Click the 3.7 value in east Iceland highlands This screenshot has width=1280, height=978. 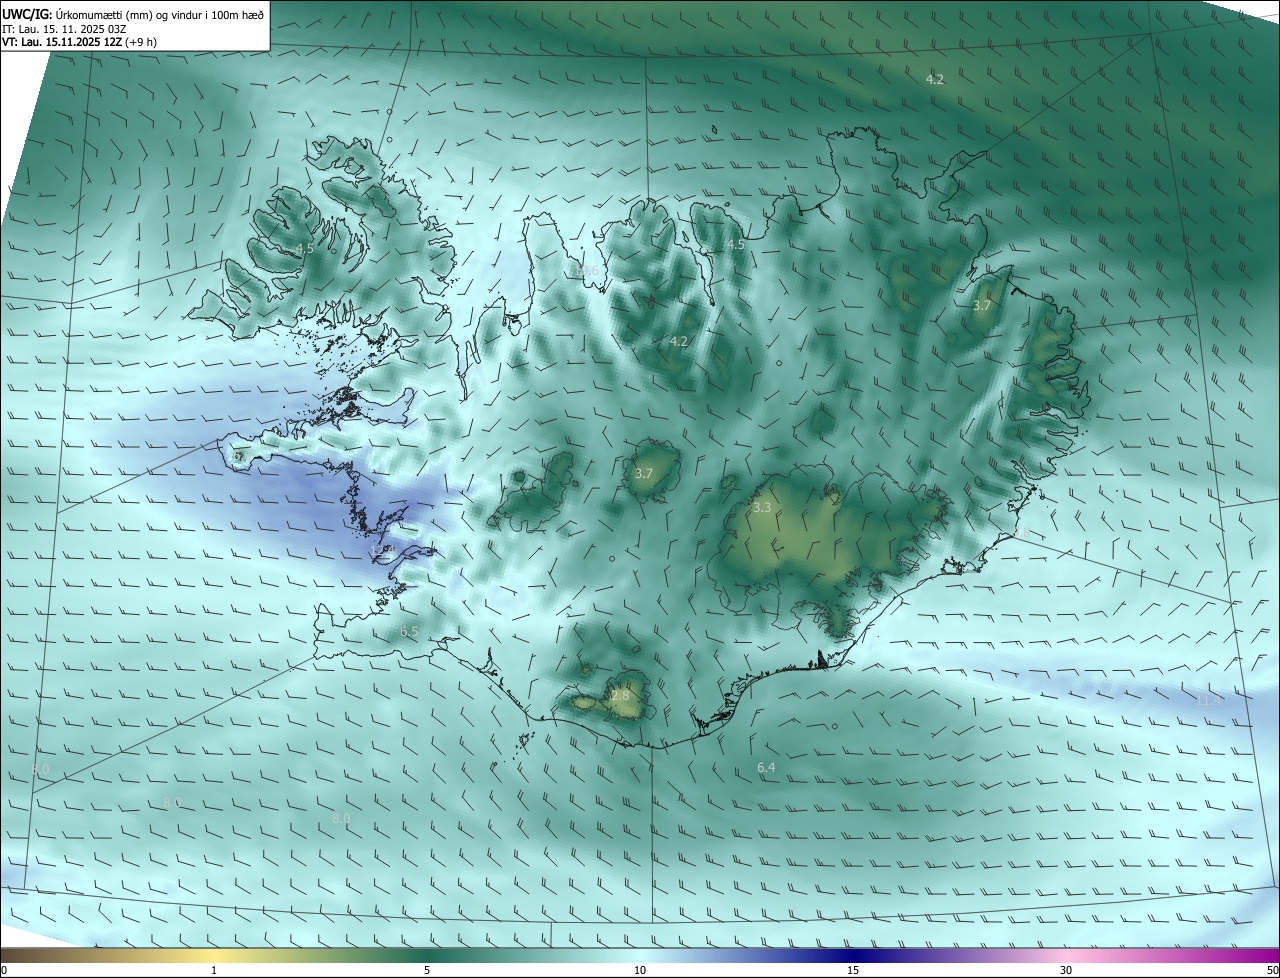982,305
